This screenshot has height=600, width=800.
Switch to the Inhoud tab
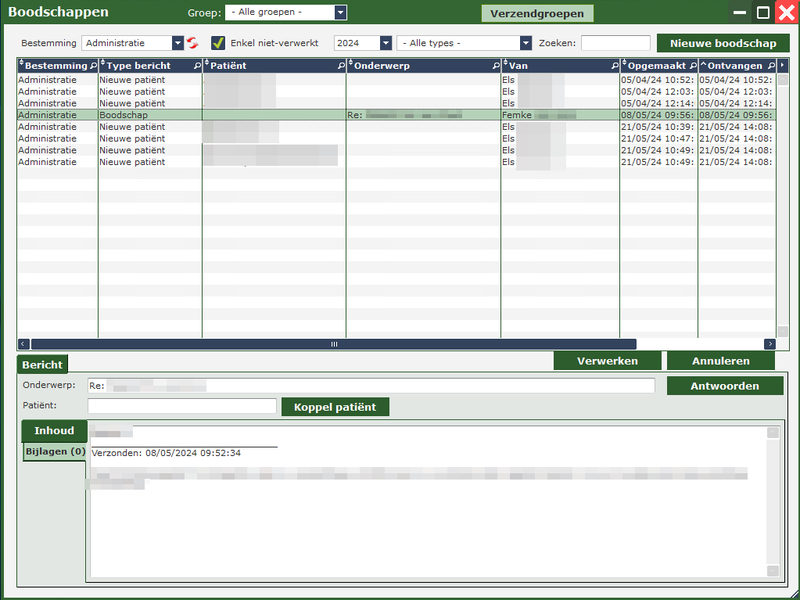tap(54, 431)
